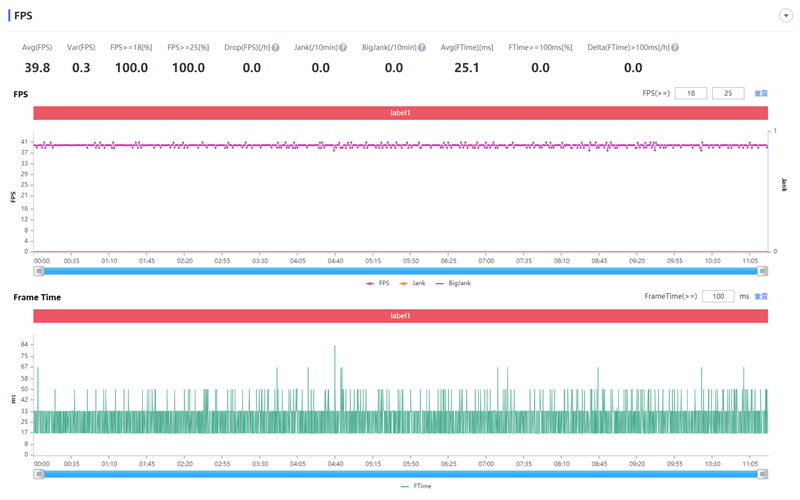Click the FrameTime threshold field showing 100

[x=718, y=296]
